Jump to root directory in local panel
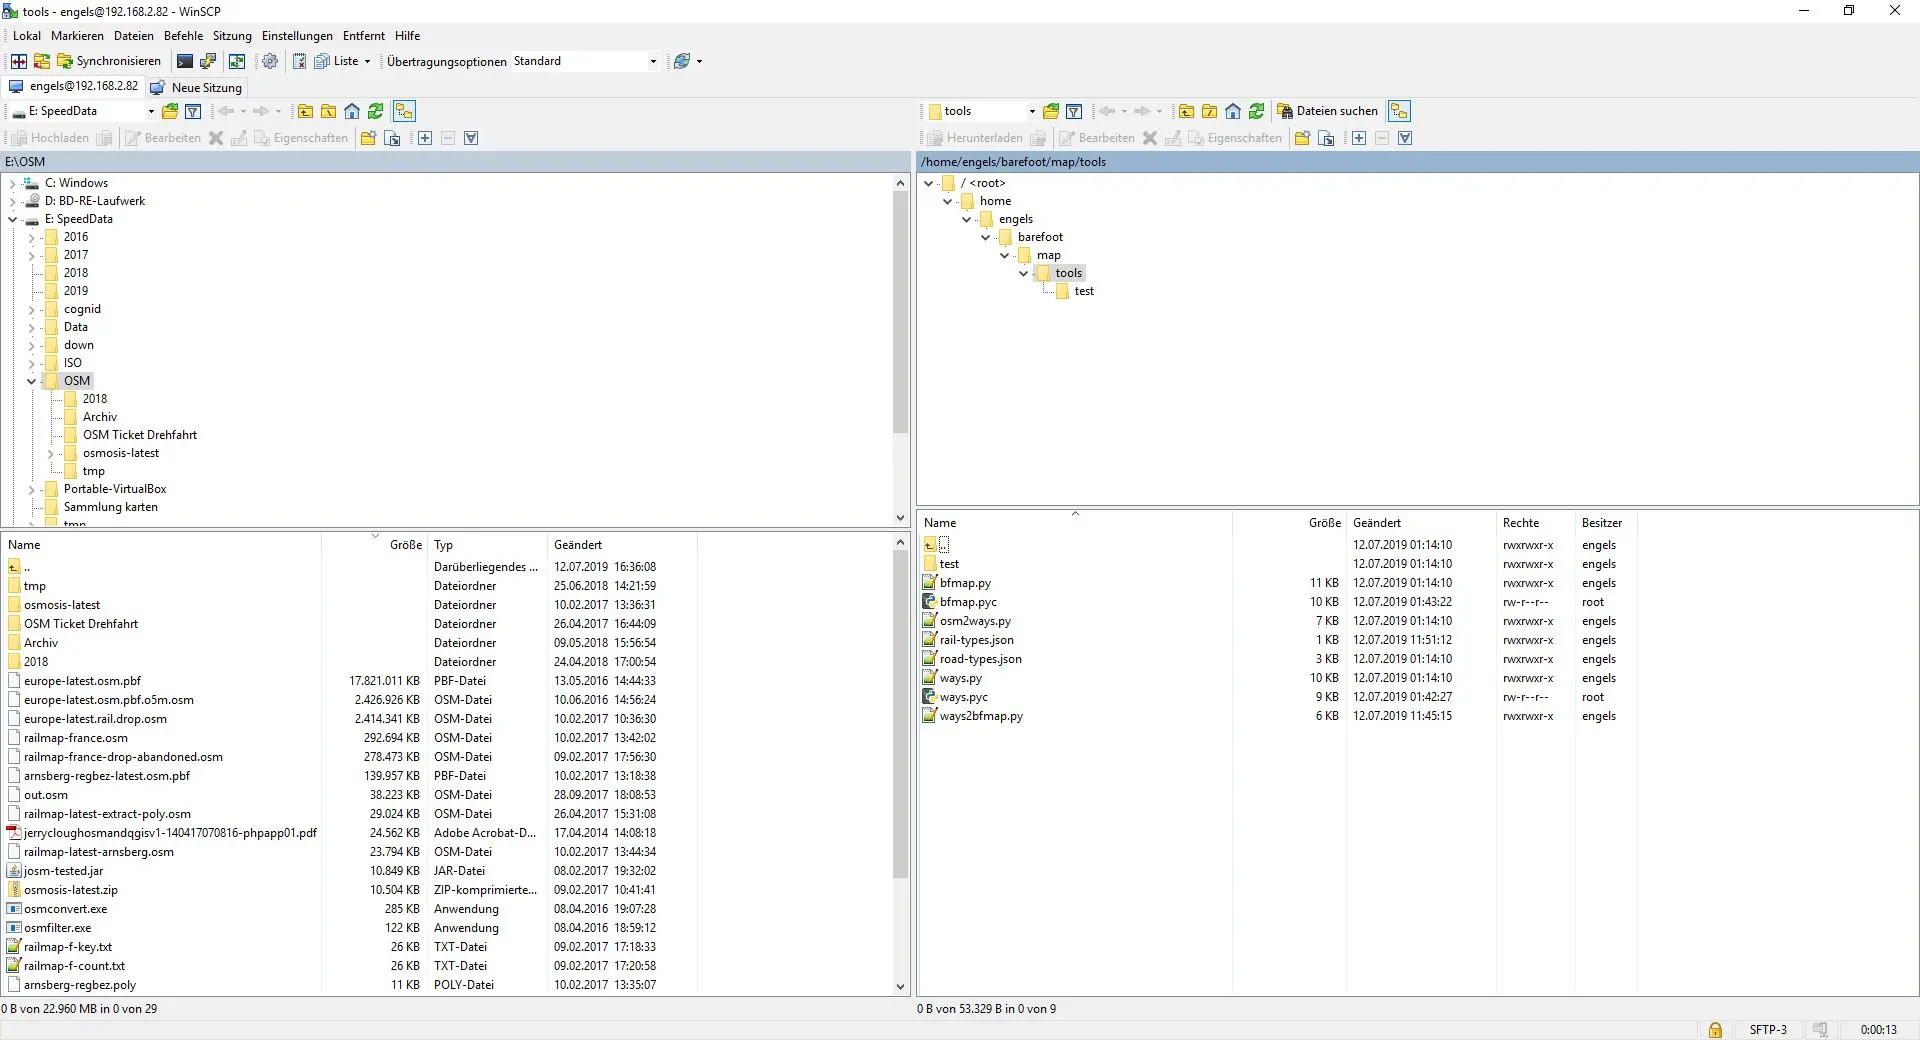 click(x=328, y=111)
